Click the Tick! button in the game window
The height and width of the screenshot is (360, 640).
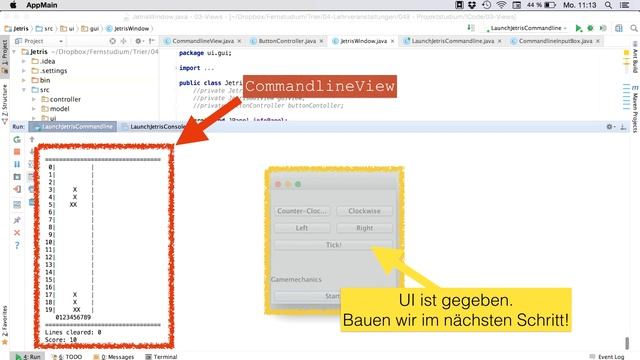click(333, 245)
